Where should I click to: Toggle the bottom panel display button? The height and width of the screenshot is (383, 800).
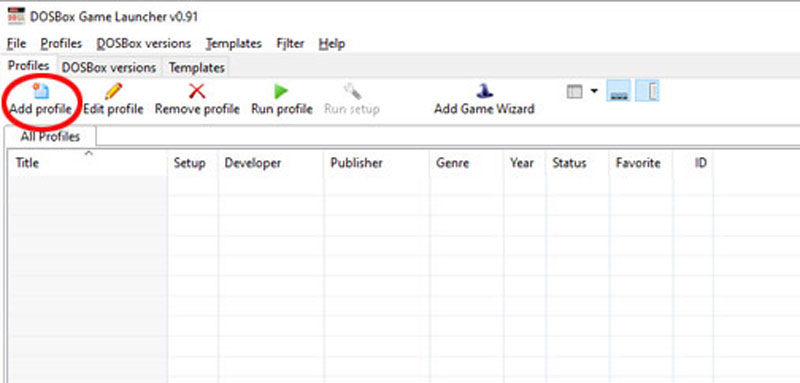(x=619, y=91)
